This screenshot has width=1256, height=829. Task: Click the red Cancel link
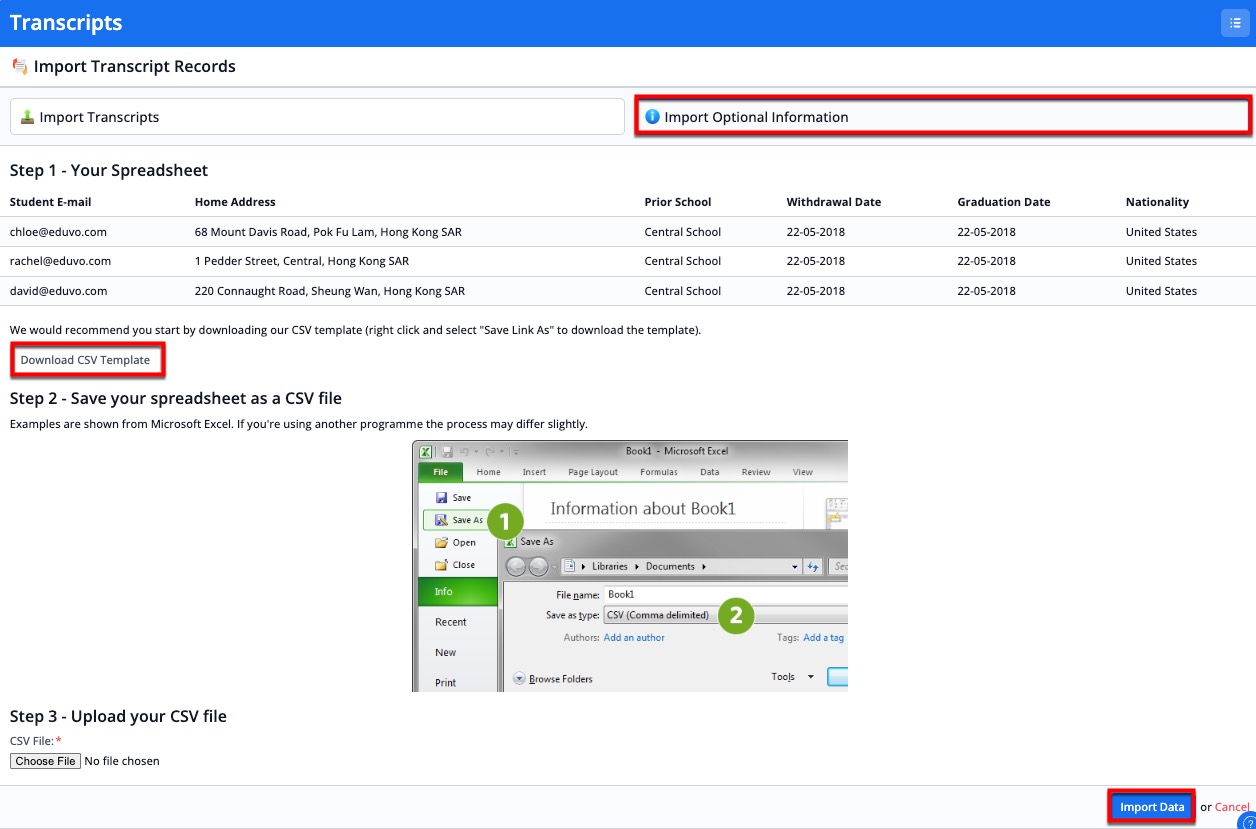pyautogui.click(x=1232, y=807)
